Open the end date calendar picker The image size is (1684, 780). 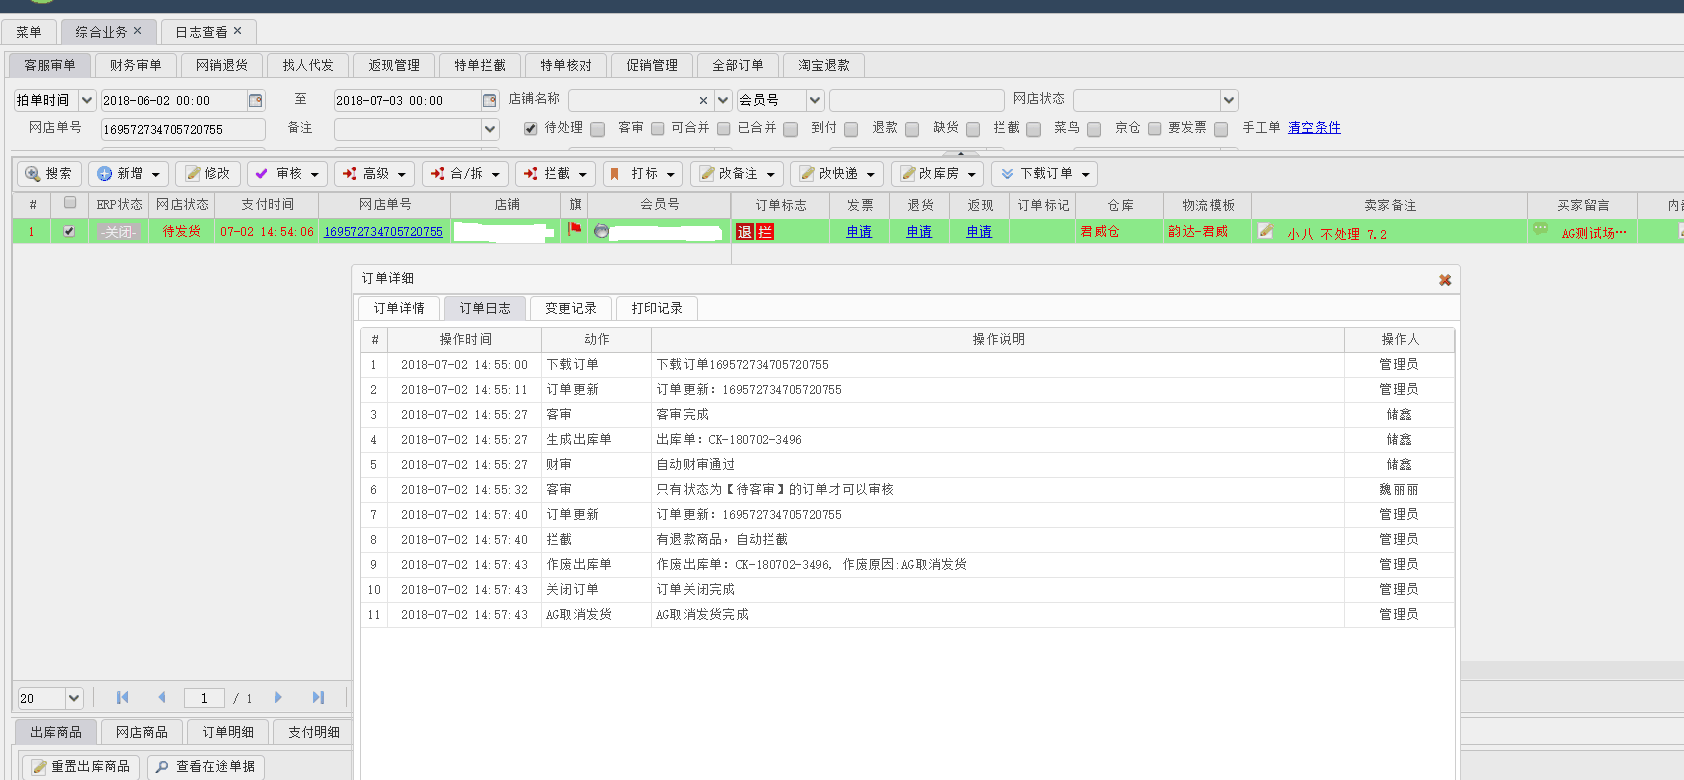(489, 100)
